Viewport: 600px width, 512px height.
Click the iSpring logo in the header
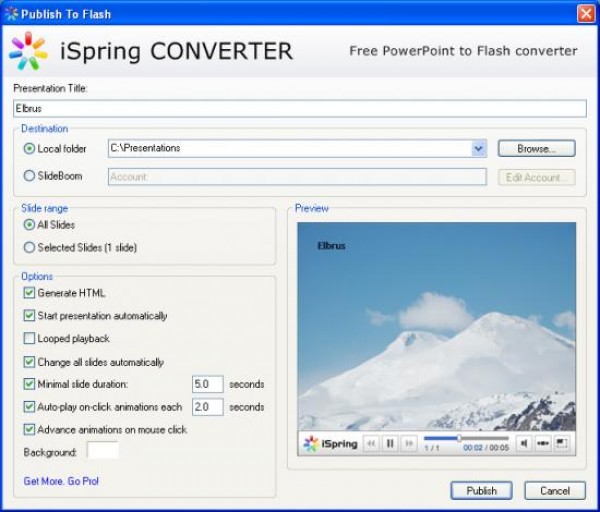coord(28,51)
